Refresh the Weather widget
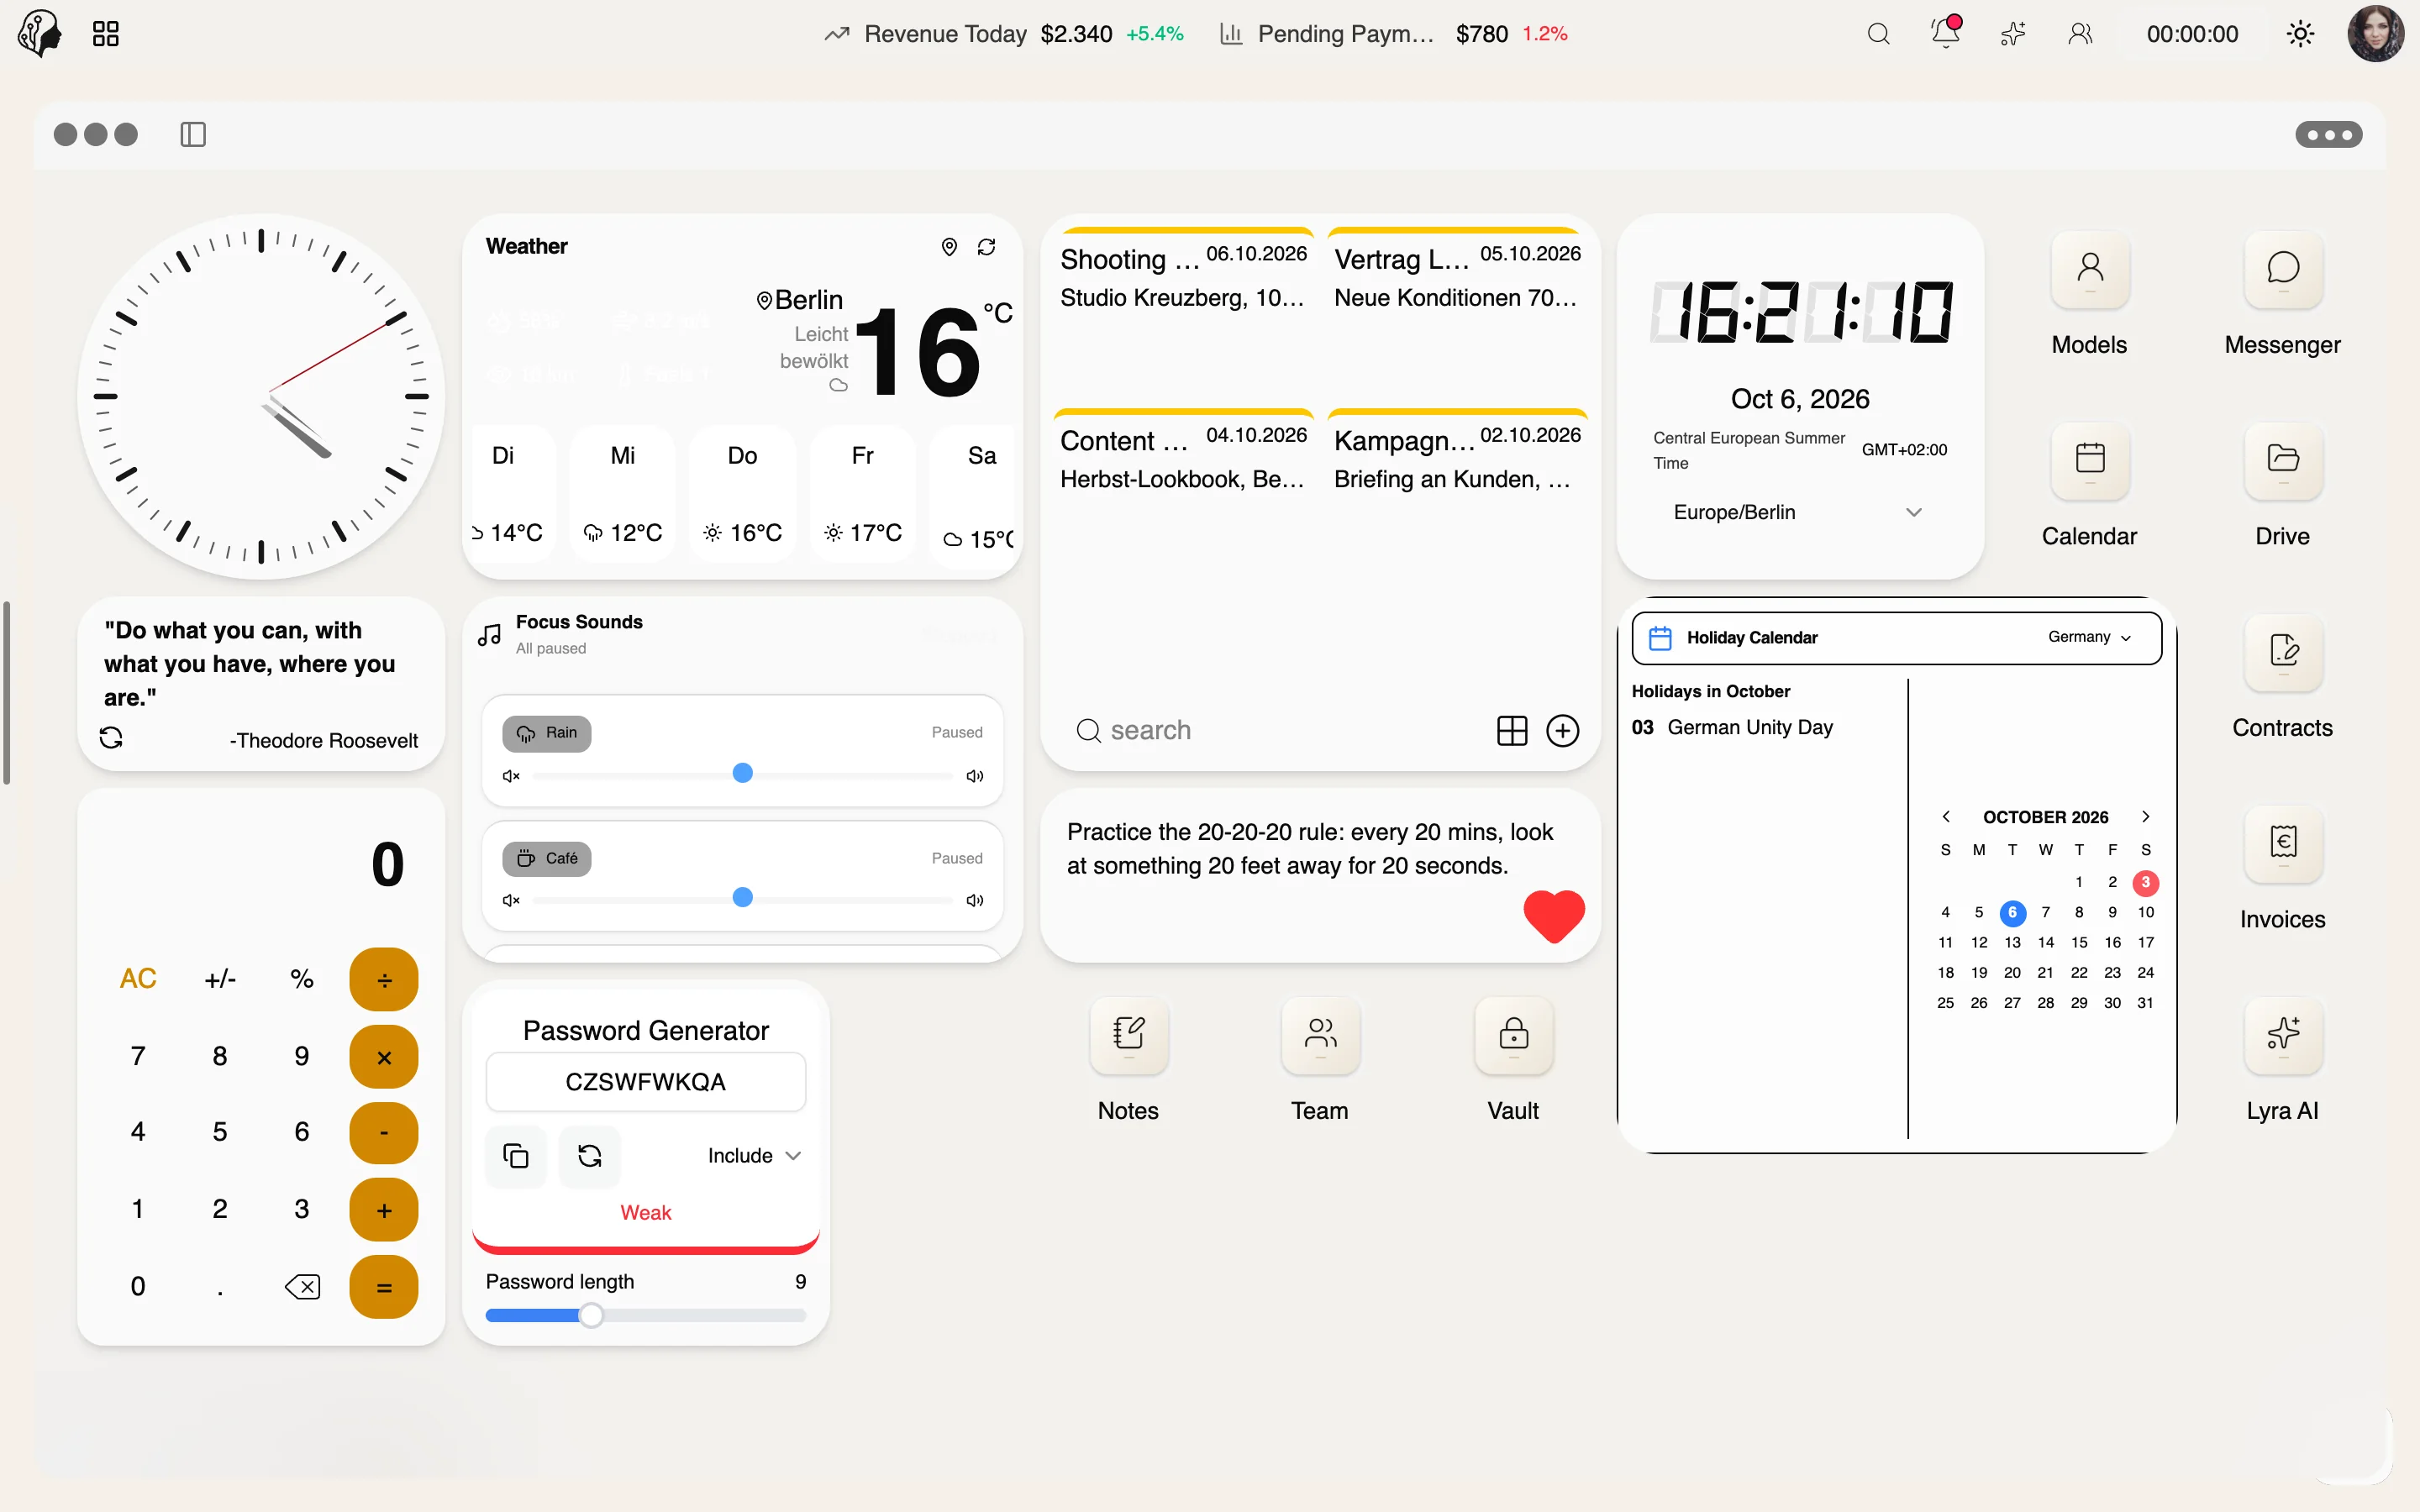Screen dimensions: 2420x1512 click(986, 246)
